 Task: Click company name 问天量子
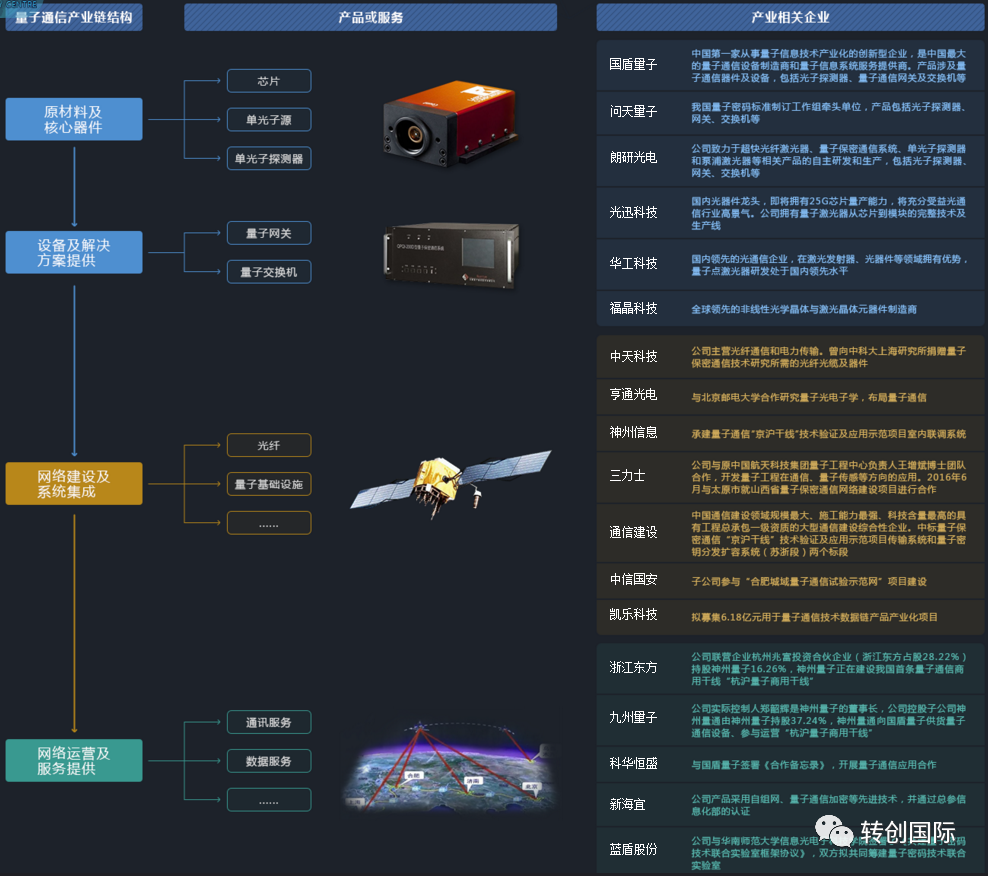tap(633, 112)
